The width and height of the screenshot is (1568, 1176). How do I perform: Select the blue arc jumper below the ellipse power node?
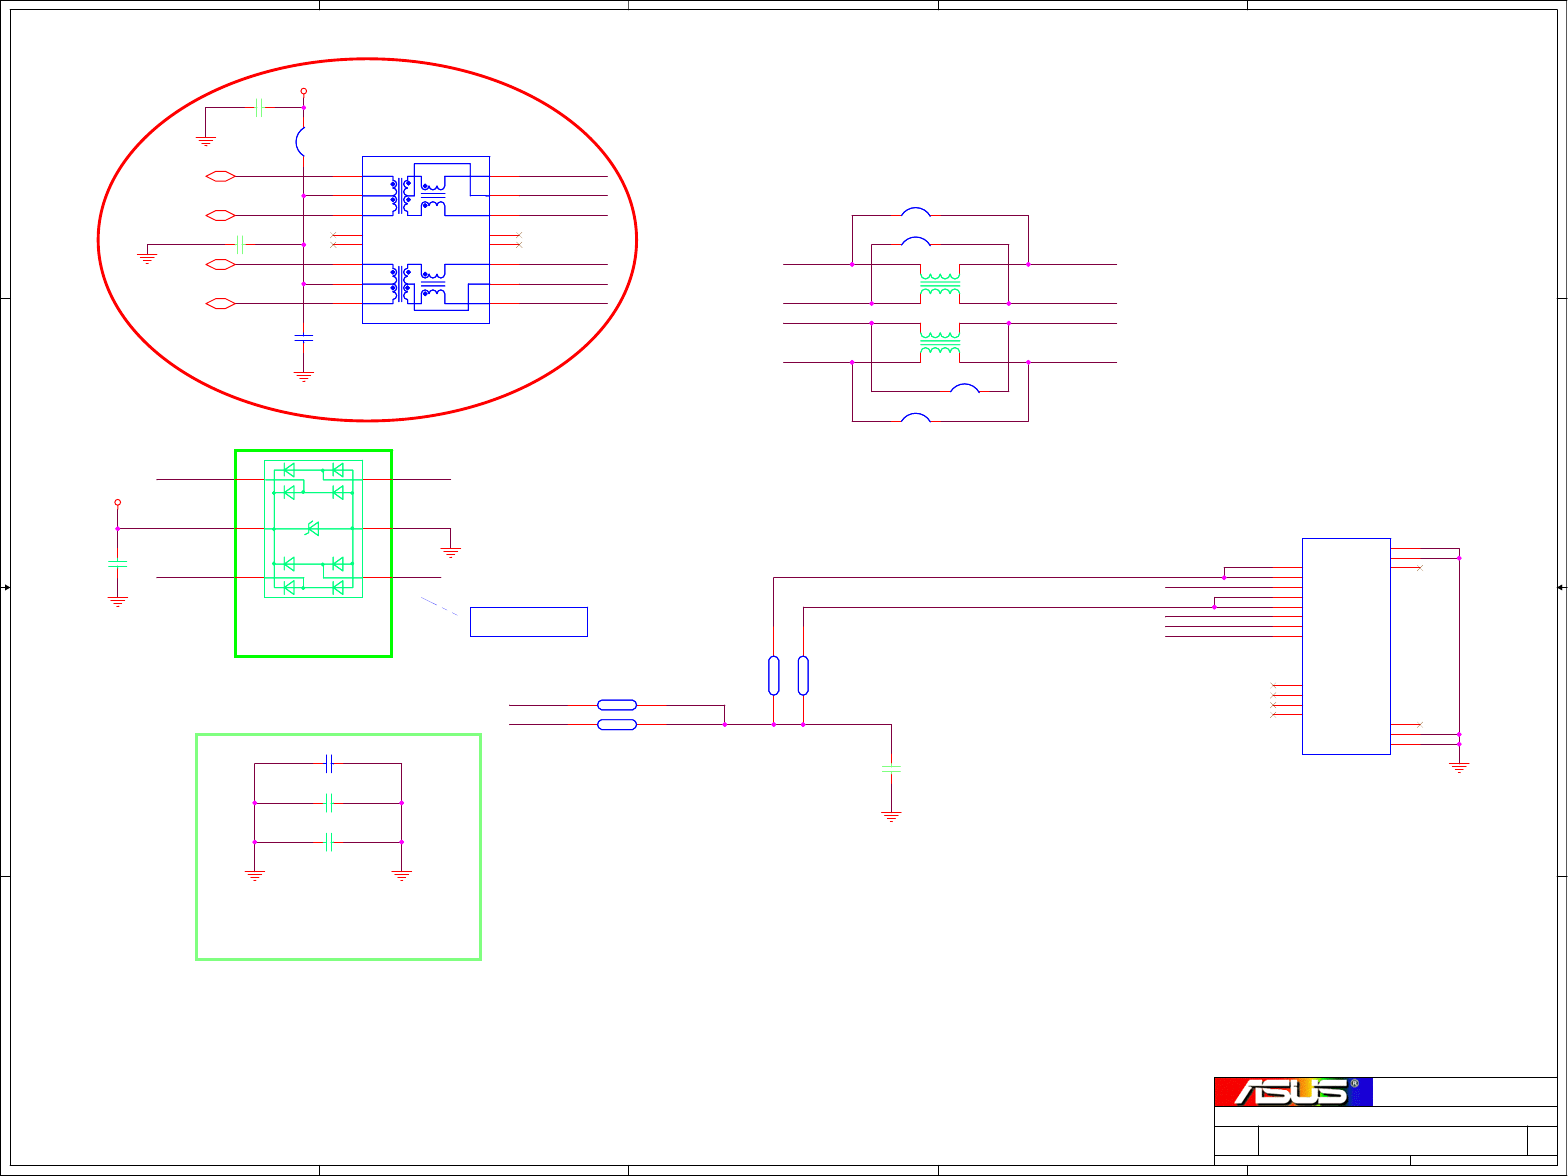pyautogui.click(x=300, y=142)
